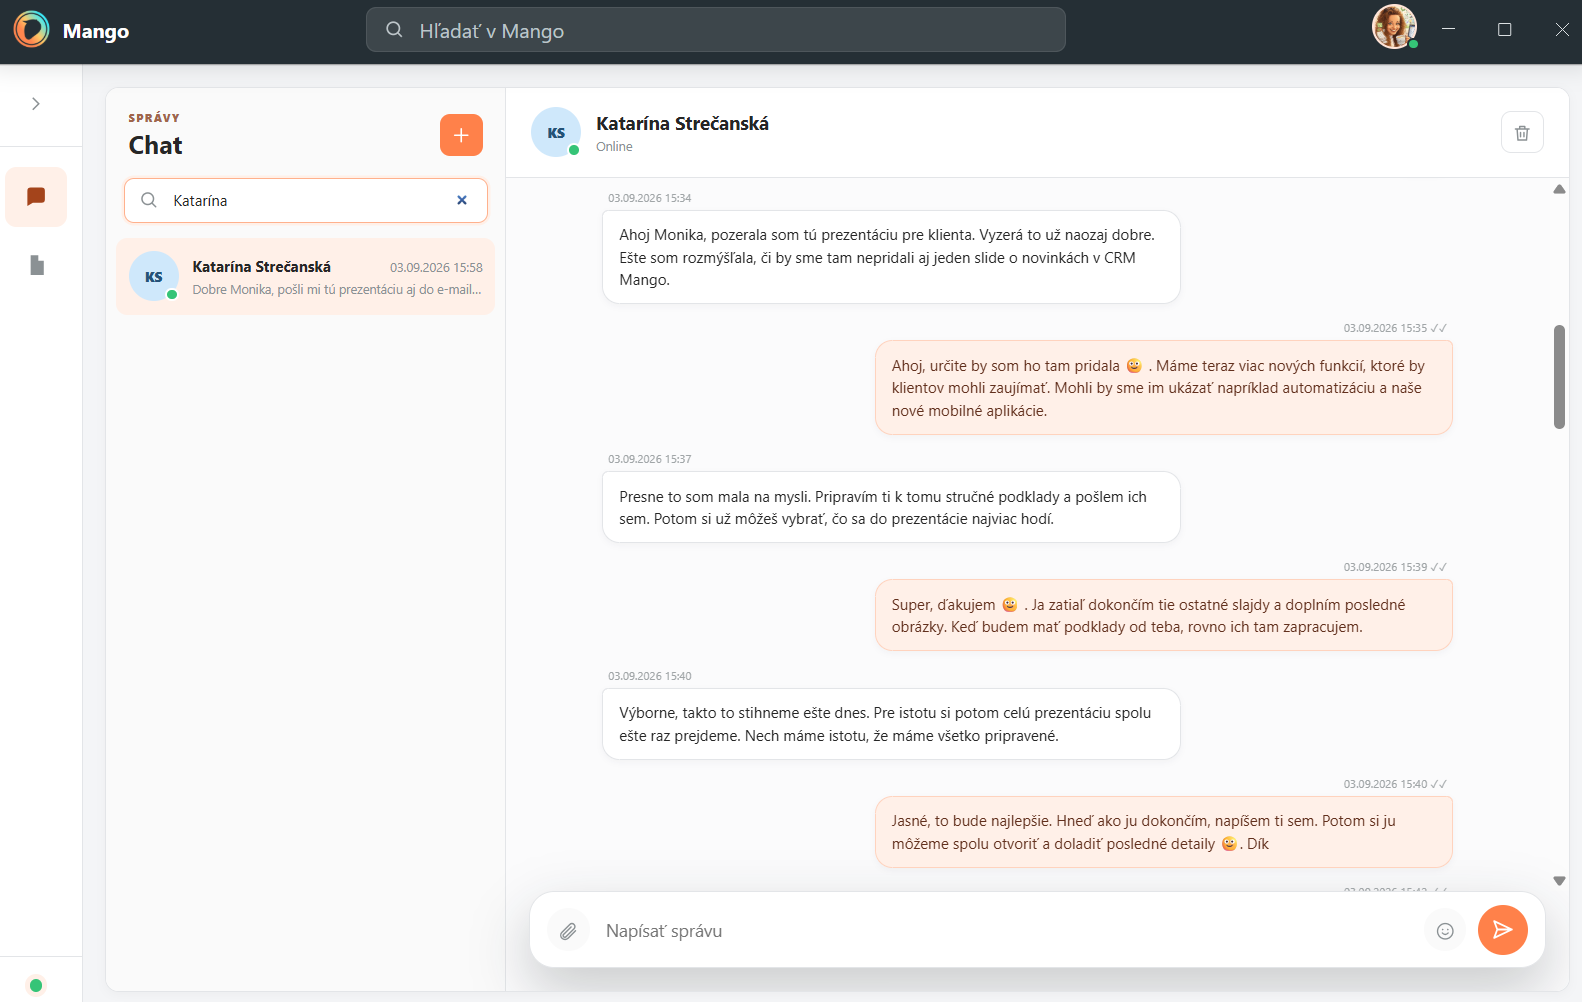
Task: Click the KS avatar in chat header
Action: pos(556,132)
